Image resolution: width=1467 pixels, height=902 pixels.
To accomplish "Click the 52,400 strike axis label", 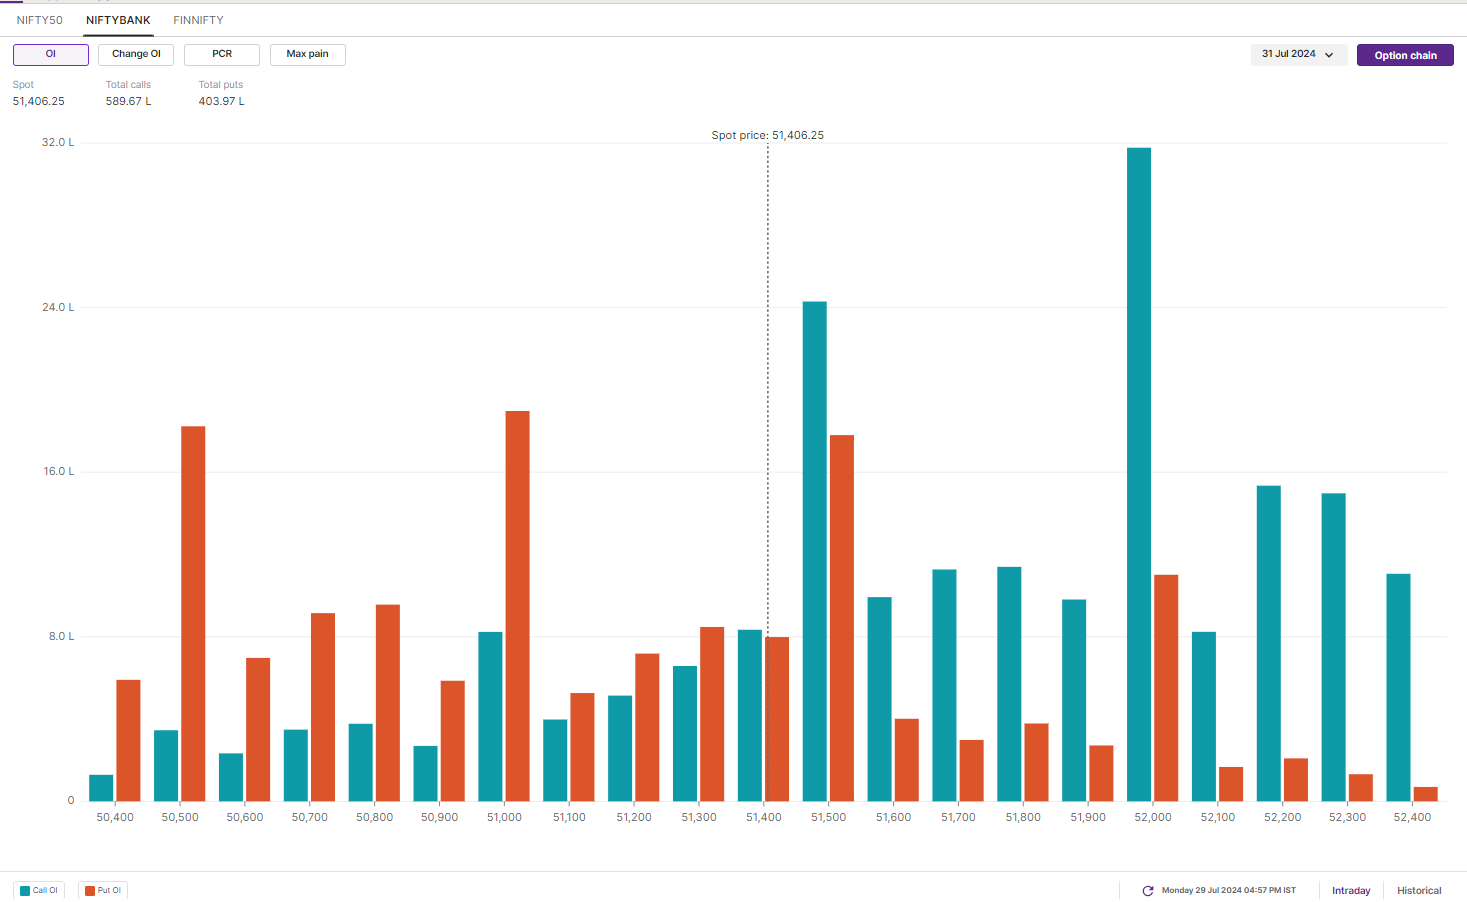I will 1412,817.
